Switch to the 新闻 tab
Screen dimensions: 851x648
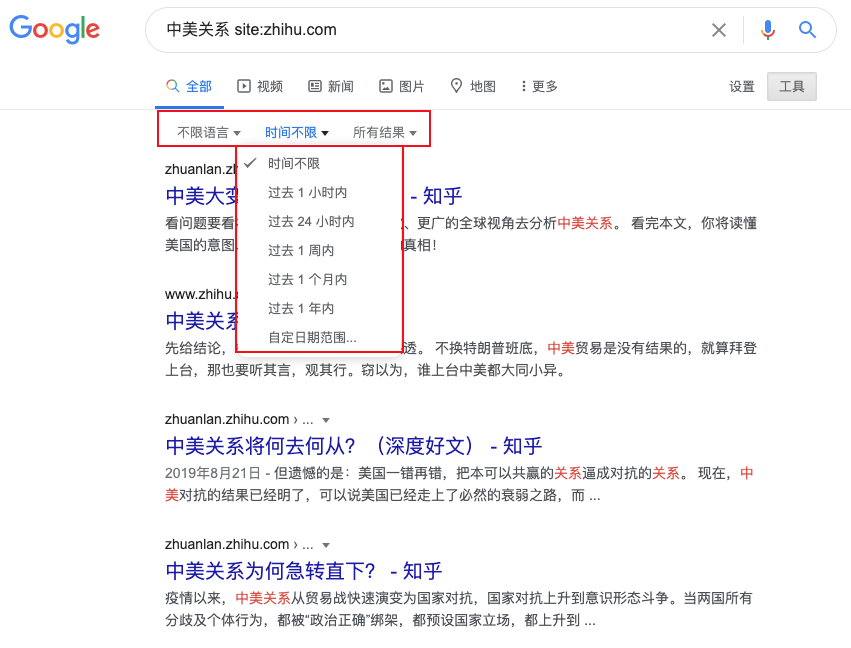tap(331, 86)
